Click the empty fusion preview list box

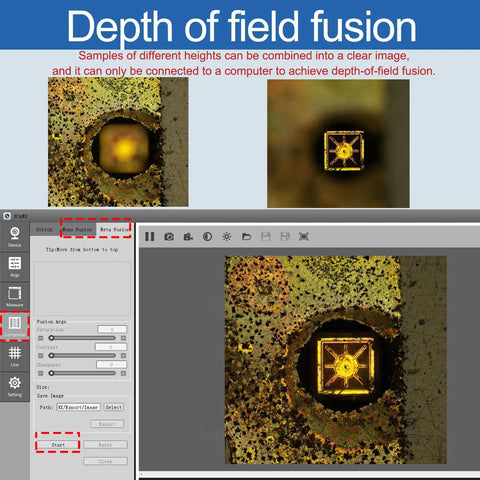(x=82, y=288)
